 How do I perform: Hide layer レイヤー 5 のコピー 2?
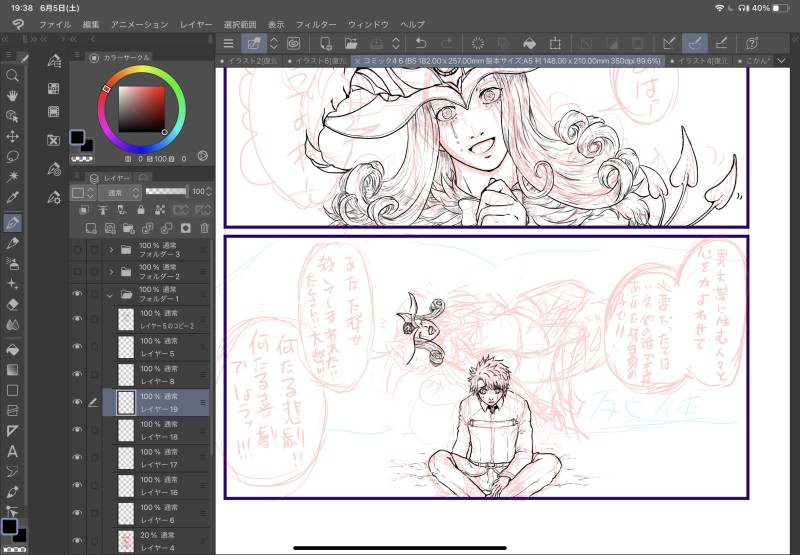tap(77, 319)
